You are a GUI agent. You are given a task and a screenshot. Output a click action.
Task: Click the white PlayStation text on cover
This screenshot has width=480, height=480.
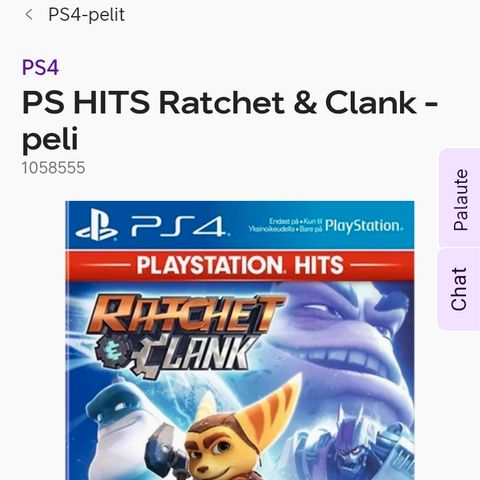tap(364, 226)
